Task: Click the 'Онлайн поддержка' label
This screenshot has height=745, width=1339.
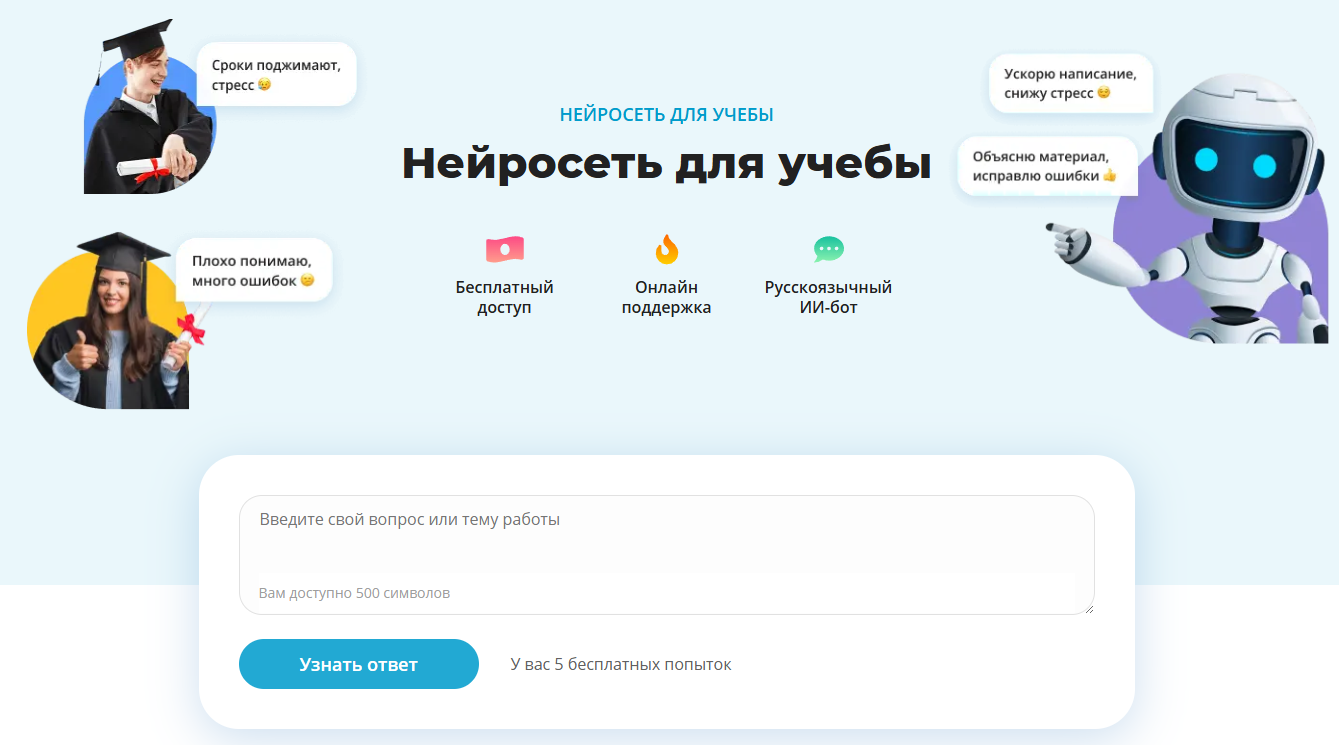Action: (x=666, y=298)
